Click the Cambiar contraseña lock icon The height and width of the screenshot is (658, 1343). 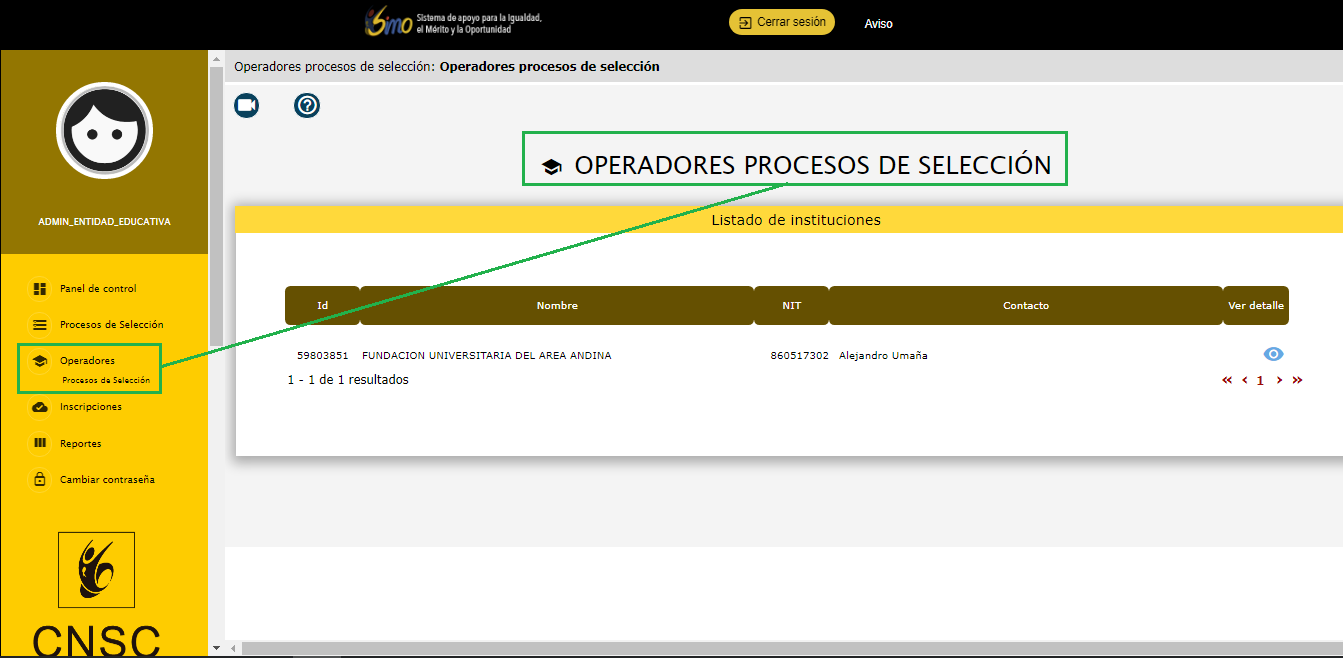(x=40, y=480)
